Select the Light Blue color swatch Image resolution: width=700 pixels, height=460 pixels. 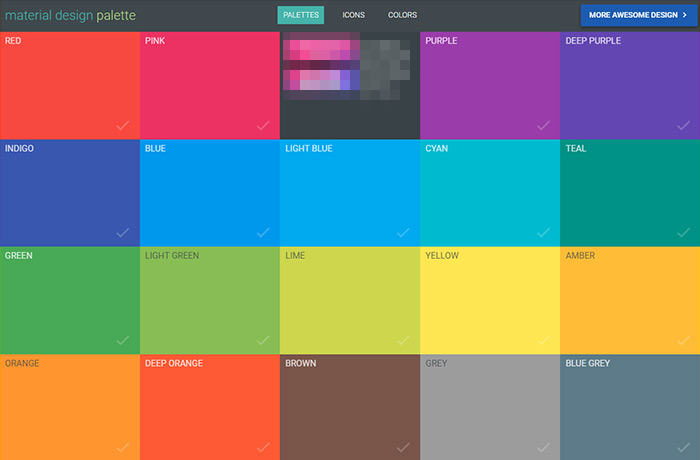point(350,193)
